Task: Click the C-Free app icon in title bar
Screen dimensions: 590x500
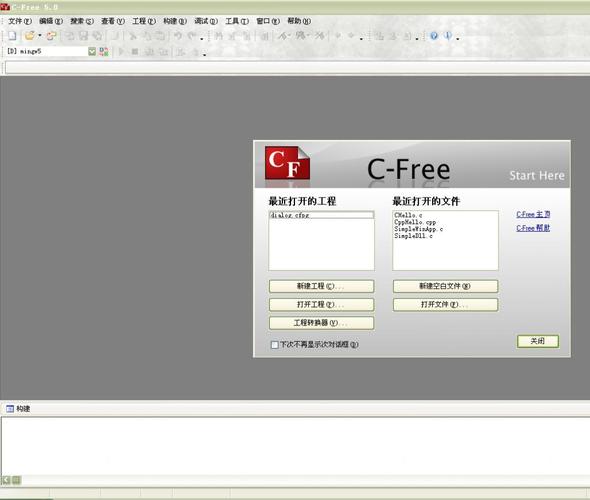Action: (5, 7)
